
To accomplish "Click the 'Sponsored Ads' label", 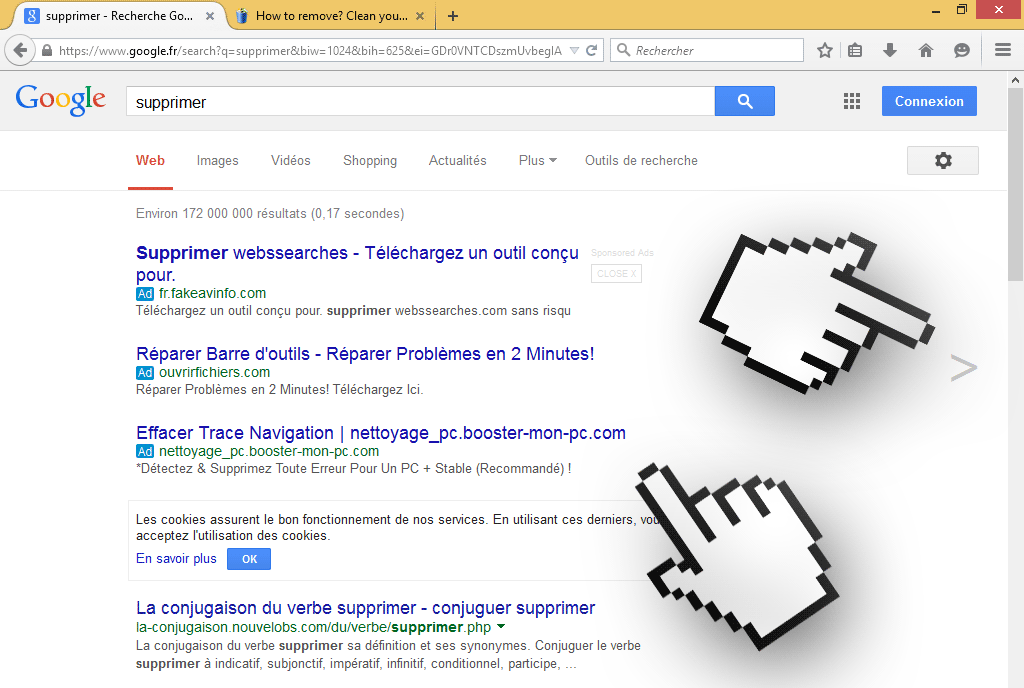I will [622, 253].
